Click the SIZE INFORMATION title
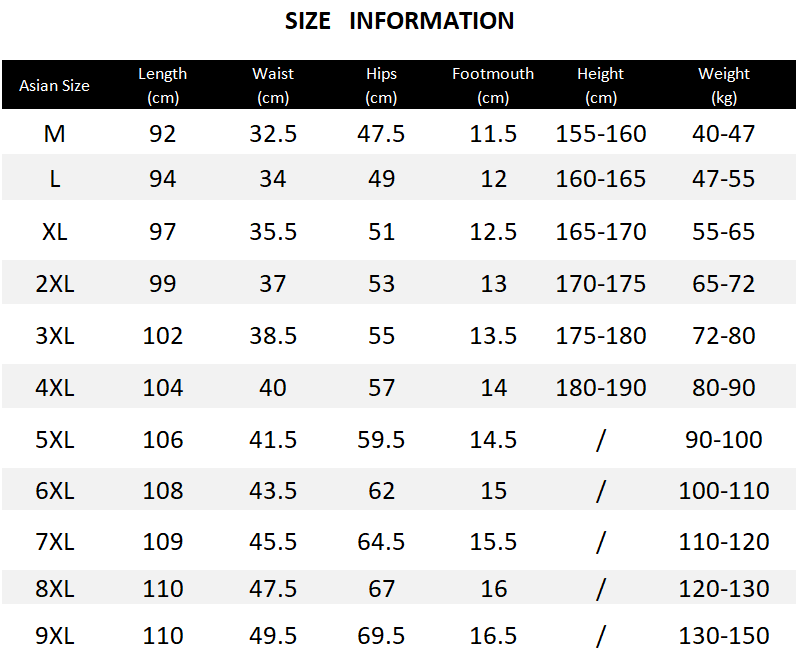801x665 pixels. (x=399, y=21)
